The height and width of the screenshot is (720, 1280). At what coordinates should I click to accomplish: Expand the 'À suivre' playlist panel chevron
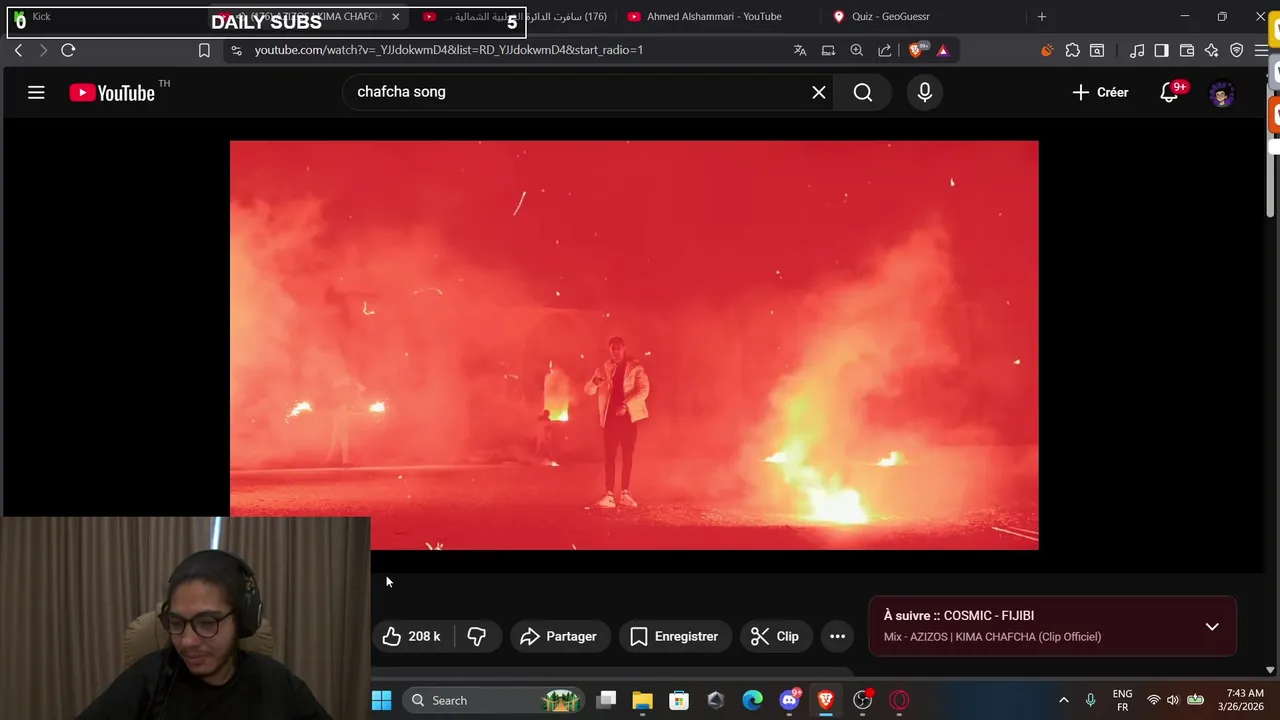[x=1212, y=627]
